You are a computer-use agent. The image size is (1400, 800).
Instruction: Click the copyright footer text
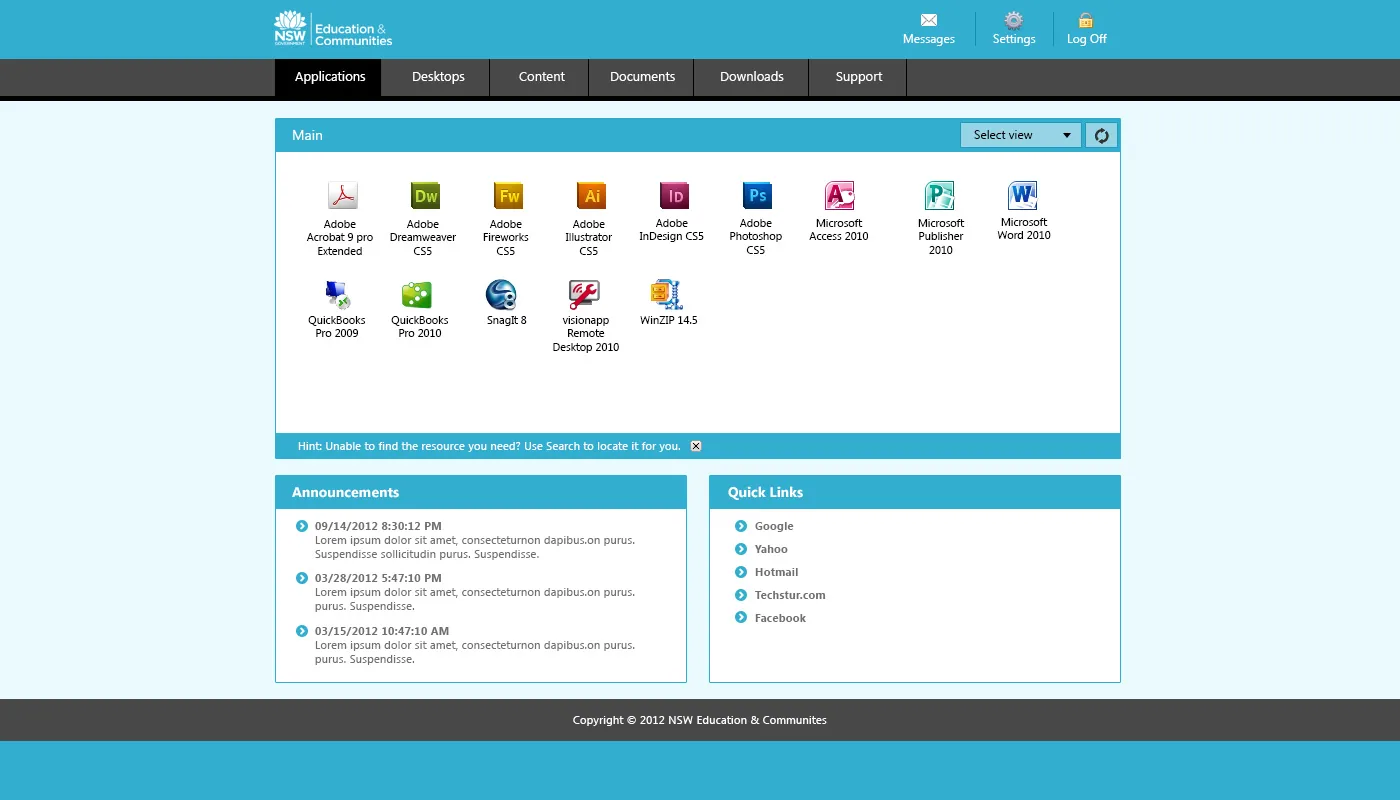coord(700,720)
